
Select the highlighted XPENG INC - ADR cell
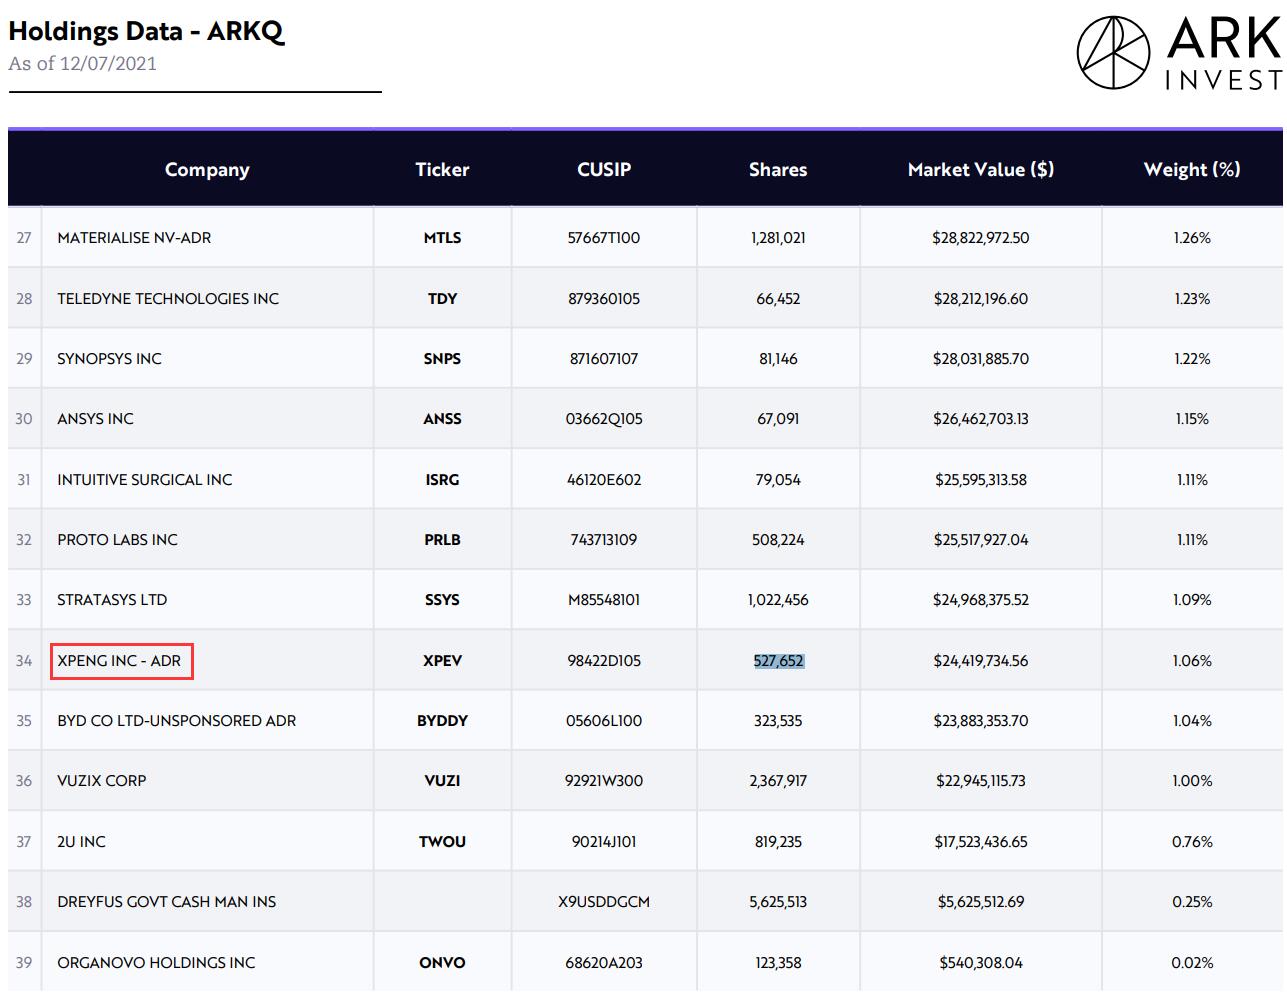pyautogui.click(x=120, y=660)
